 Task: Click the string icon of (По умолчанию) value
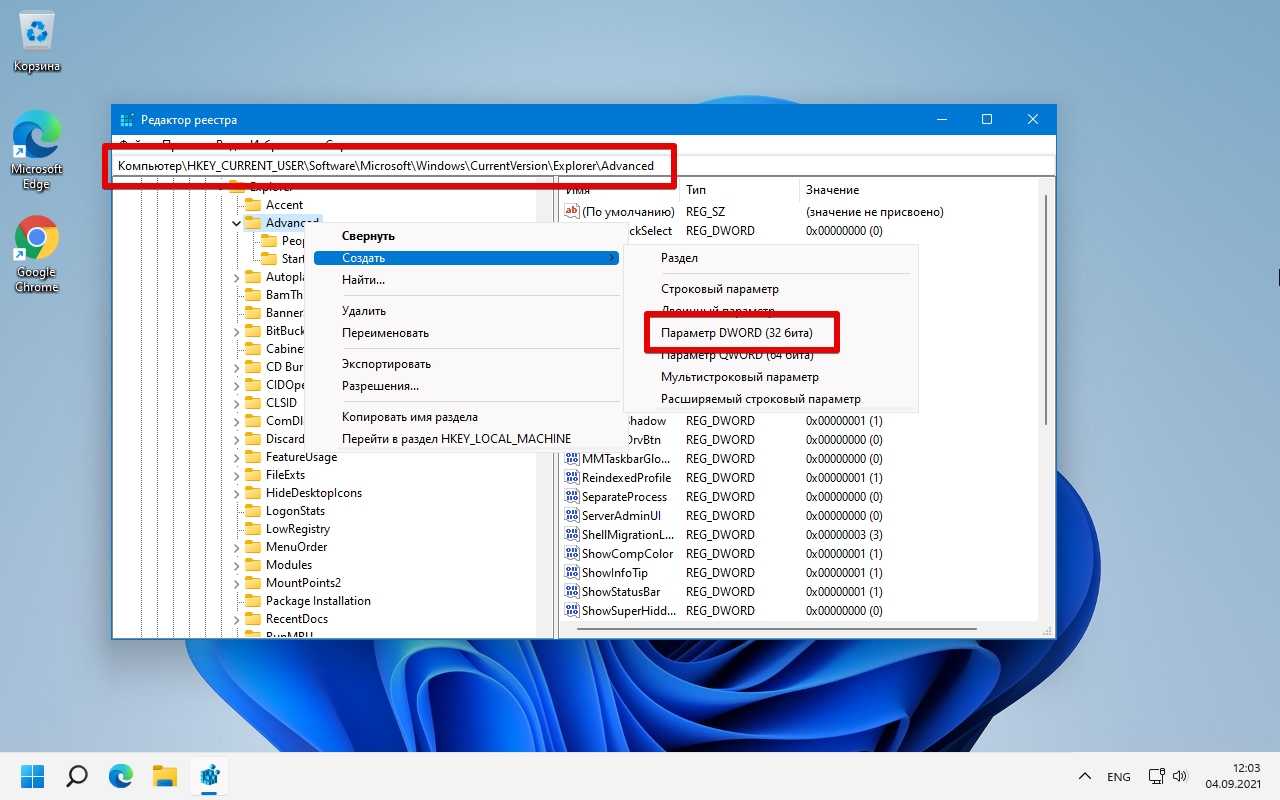click(x=572, y=211)
